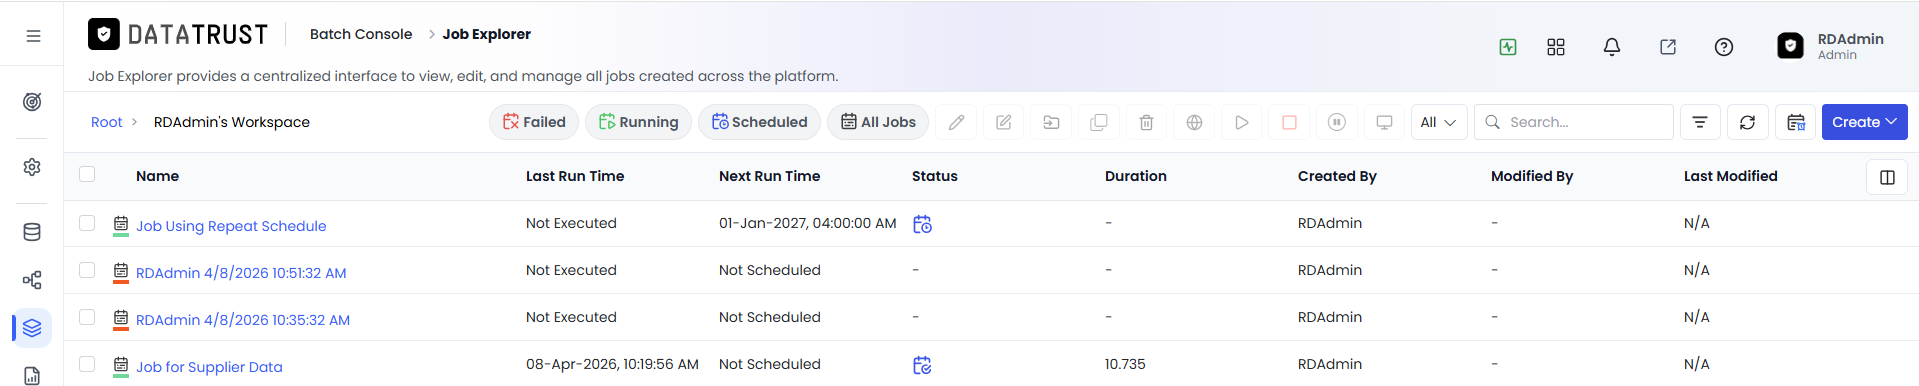Click the 01-Jan-2027, 04:00:00 AM cell
The width and height of the screenshot is (1919, 386).
(807, 223)
